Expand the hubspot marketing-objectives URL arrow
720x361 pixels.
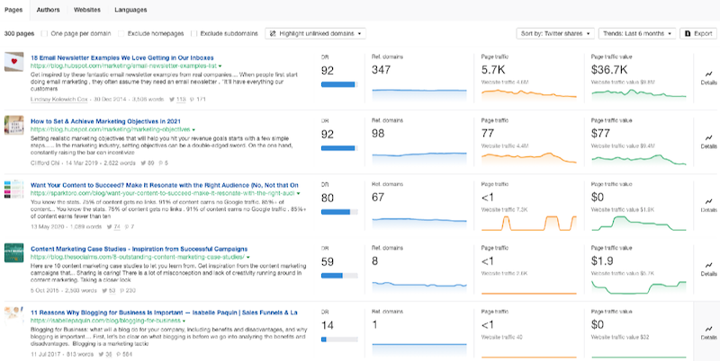click(x=193, y=130)
